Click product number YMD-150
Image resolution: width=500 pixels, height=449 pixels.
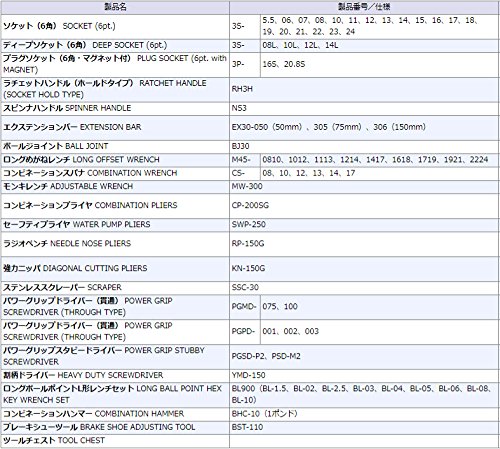pyautogui.click(x=364, y=376)
